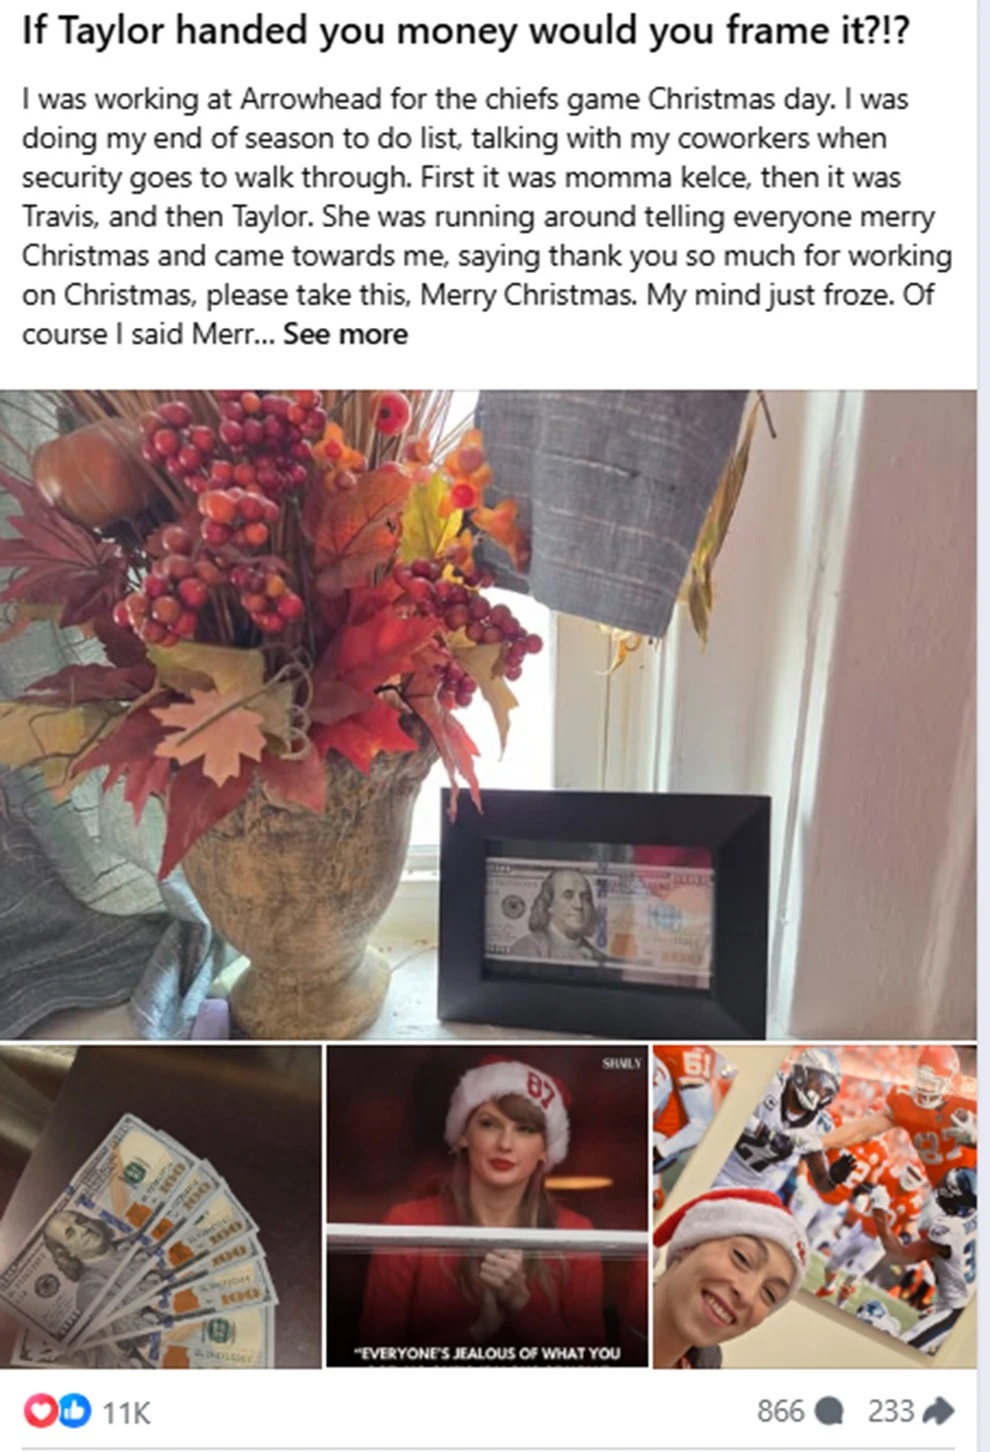
Task: Open the 11K reactions list
Action: pos(126,1412)
